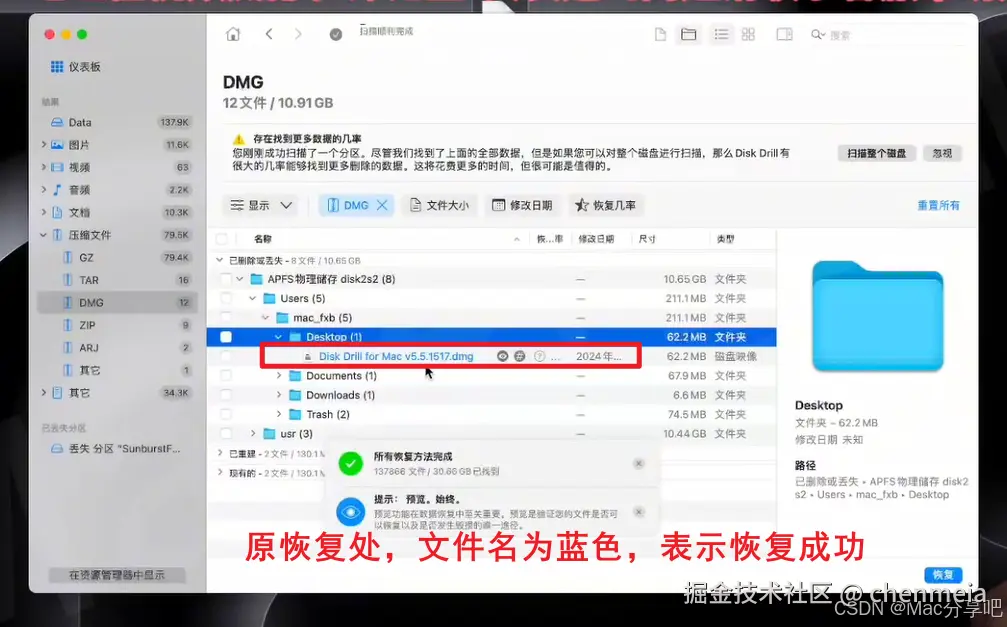Image resolution: width=1007 pixels, height=627 pixels.
Task: Open the 显示 display dropdown
Action: pyautogui.click(x=261, y=204)
